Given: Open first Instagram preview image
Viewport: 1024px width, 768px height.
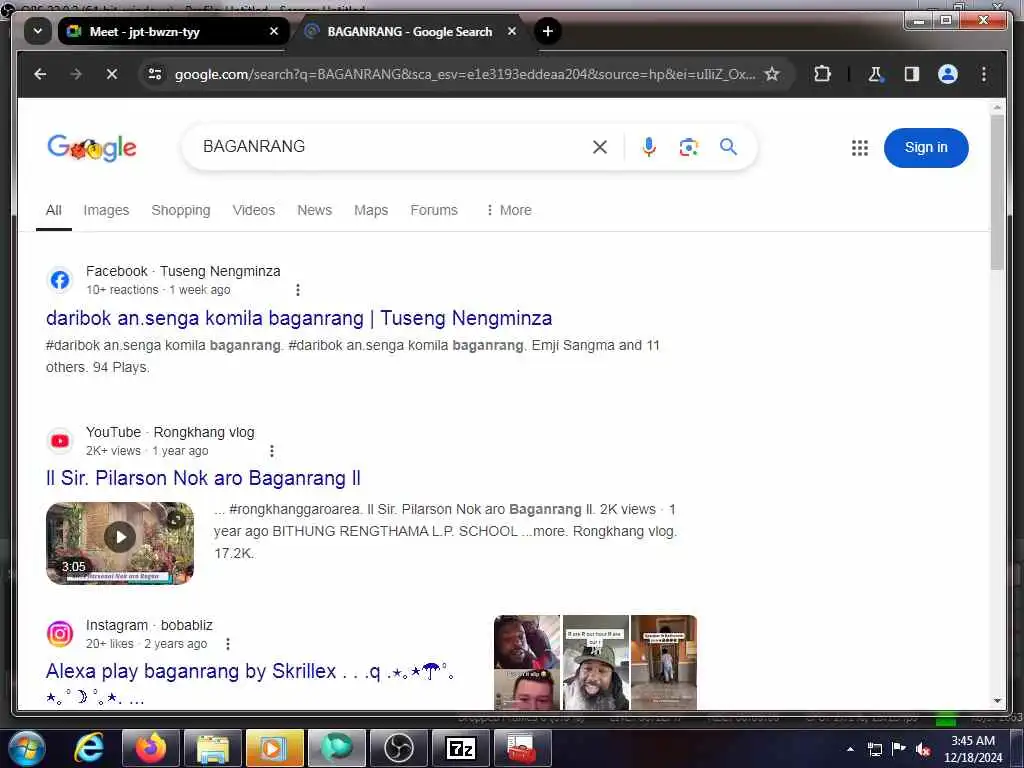Looking at the screenshot, I should [x=527, y=662].
